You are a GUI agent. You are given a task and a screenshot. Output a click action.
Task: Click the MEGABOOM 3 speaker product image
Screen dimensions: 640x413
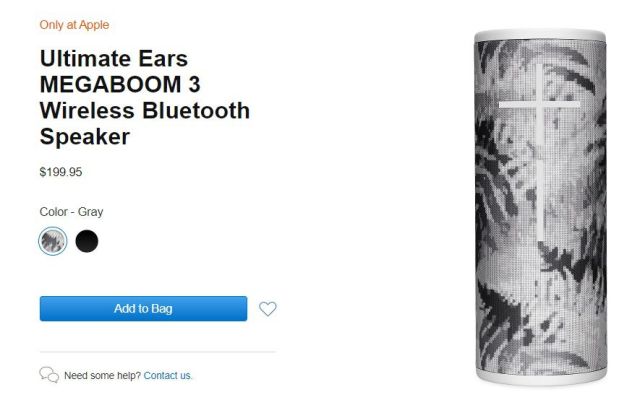tap(540, 207)
